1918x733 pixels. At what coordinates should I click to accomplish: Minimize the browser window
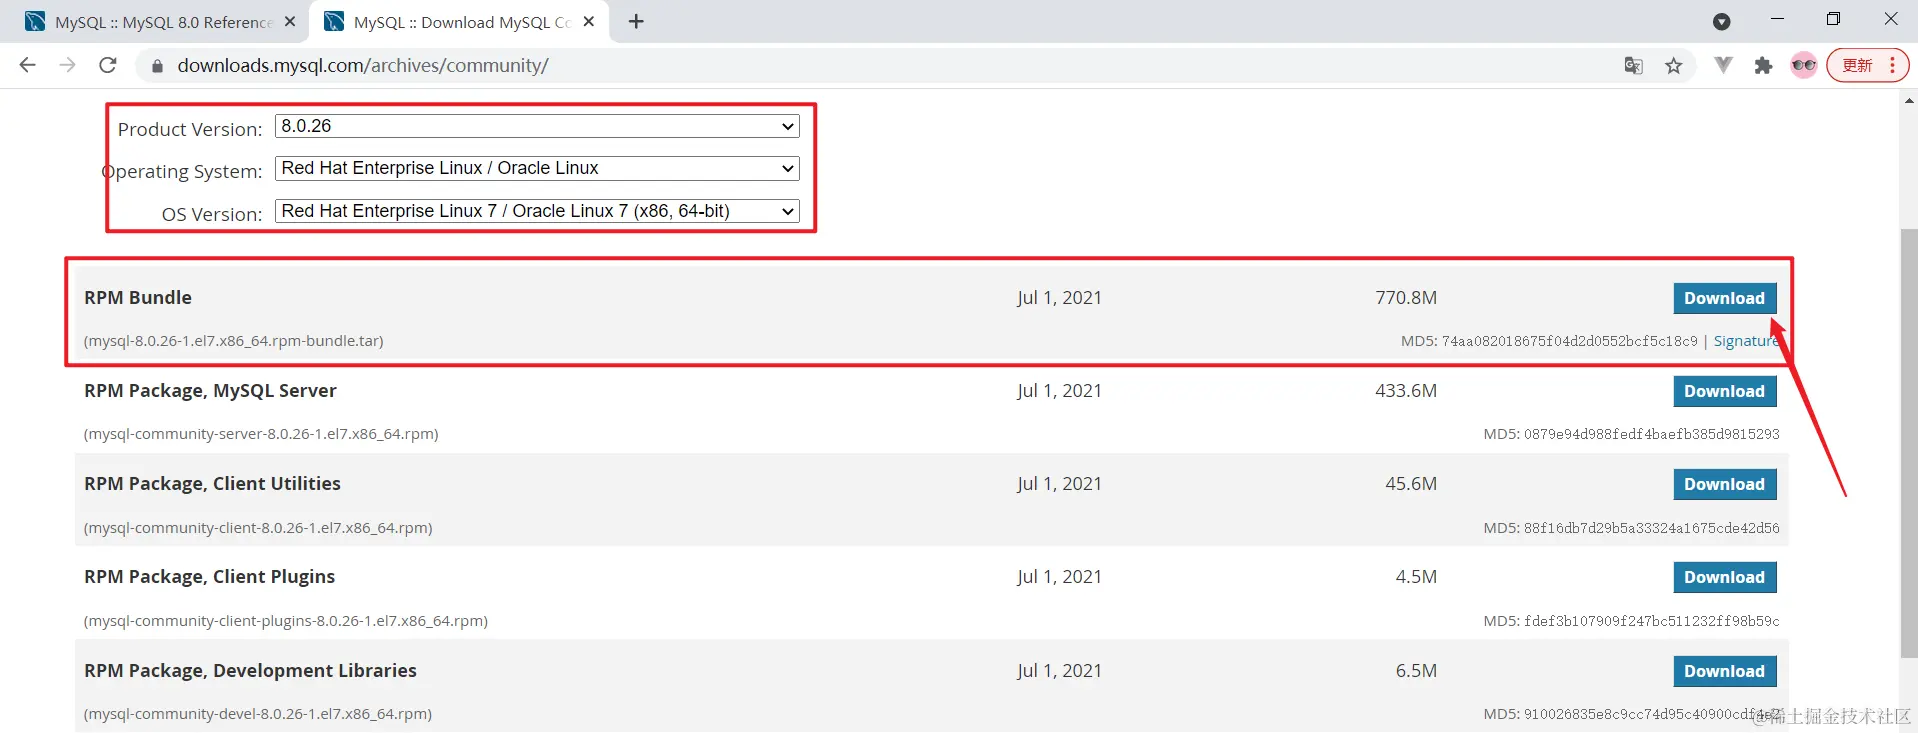click(x=1777, y=19)
